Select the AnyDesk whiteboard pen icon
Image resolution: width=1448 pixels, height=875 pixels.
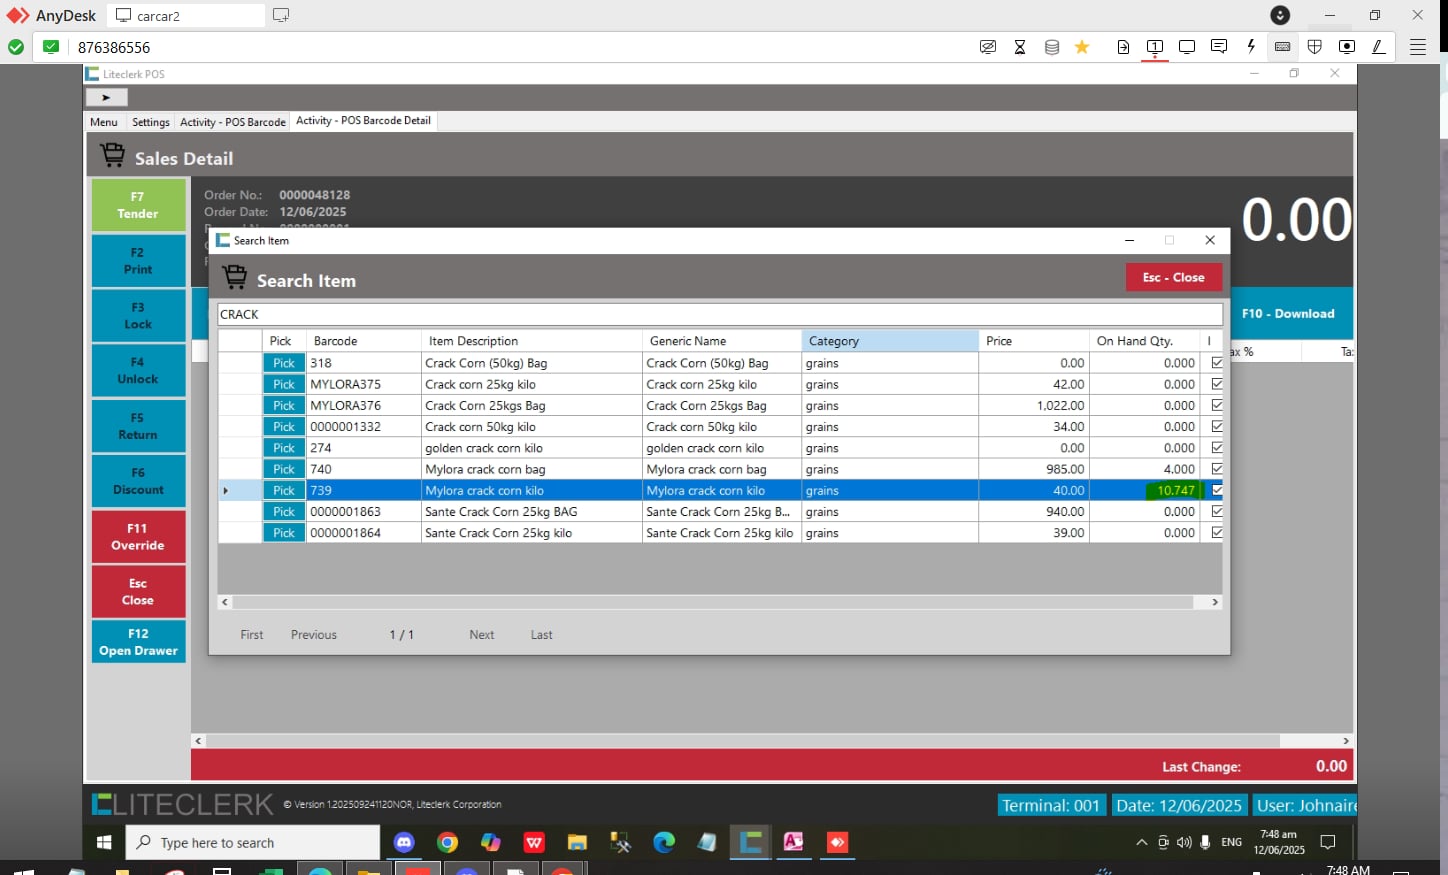(x=1379, y=47)
